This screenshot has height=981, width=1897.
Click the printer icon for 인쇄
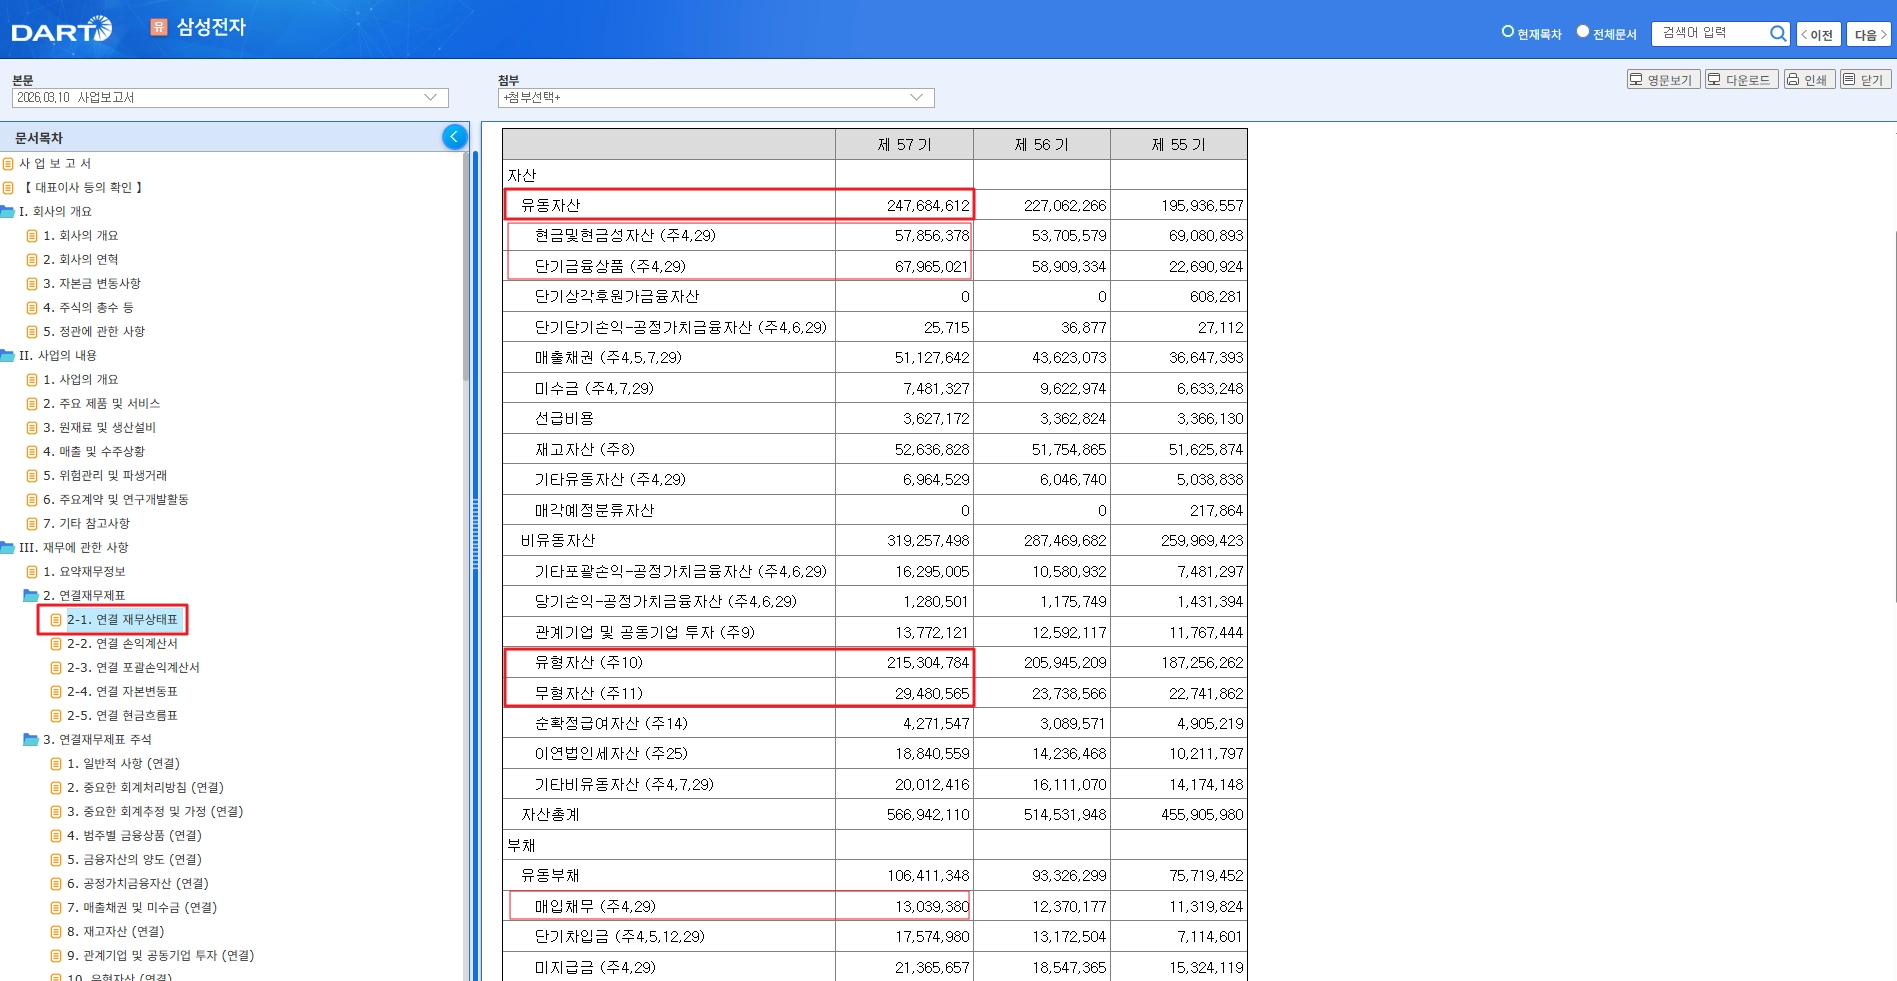tap(1793, 80)
